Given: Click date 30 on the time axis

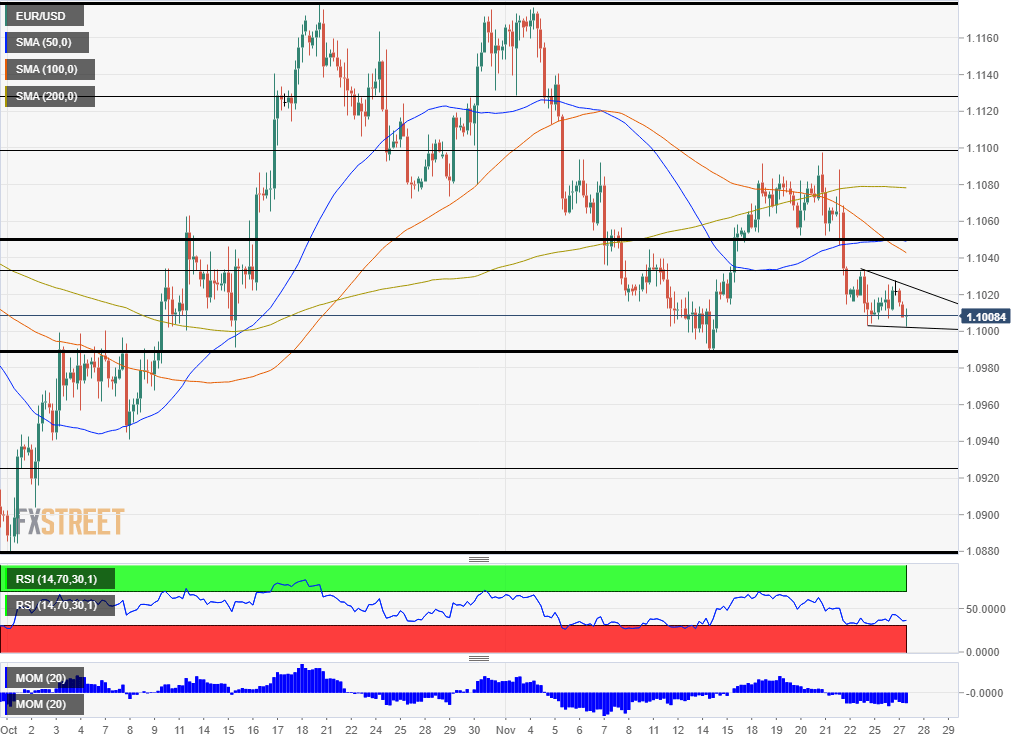Looking at the screenshot, I should (474, 730).
